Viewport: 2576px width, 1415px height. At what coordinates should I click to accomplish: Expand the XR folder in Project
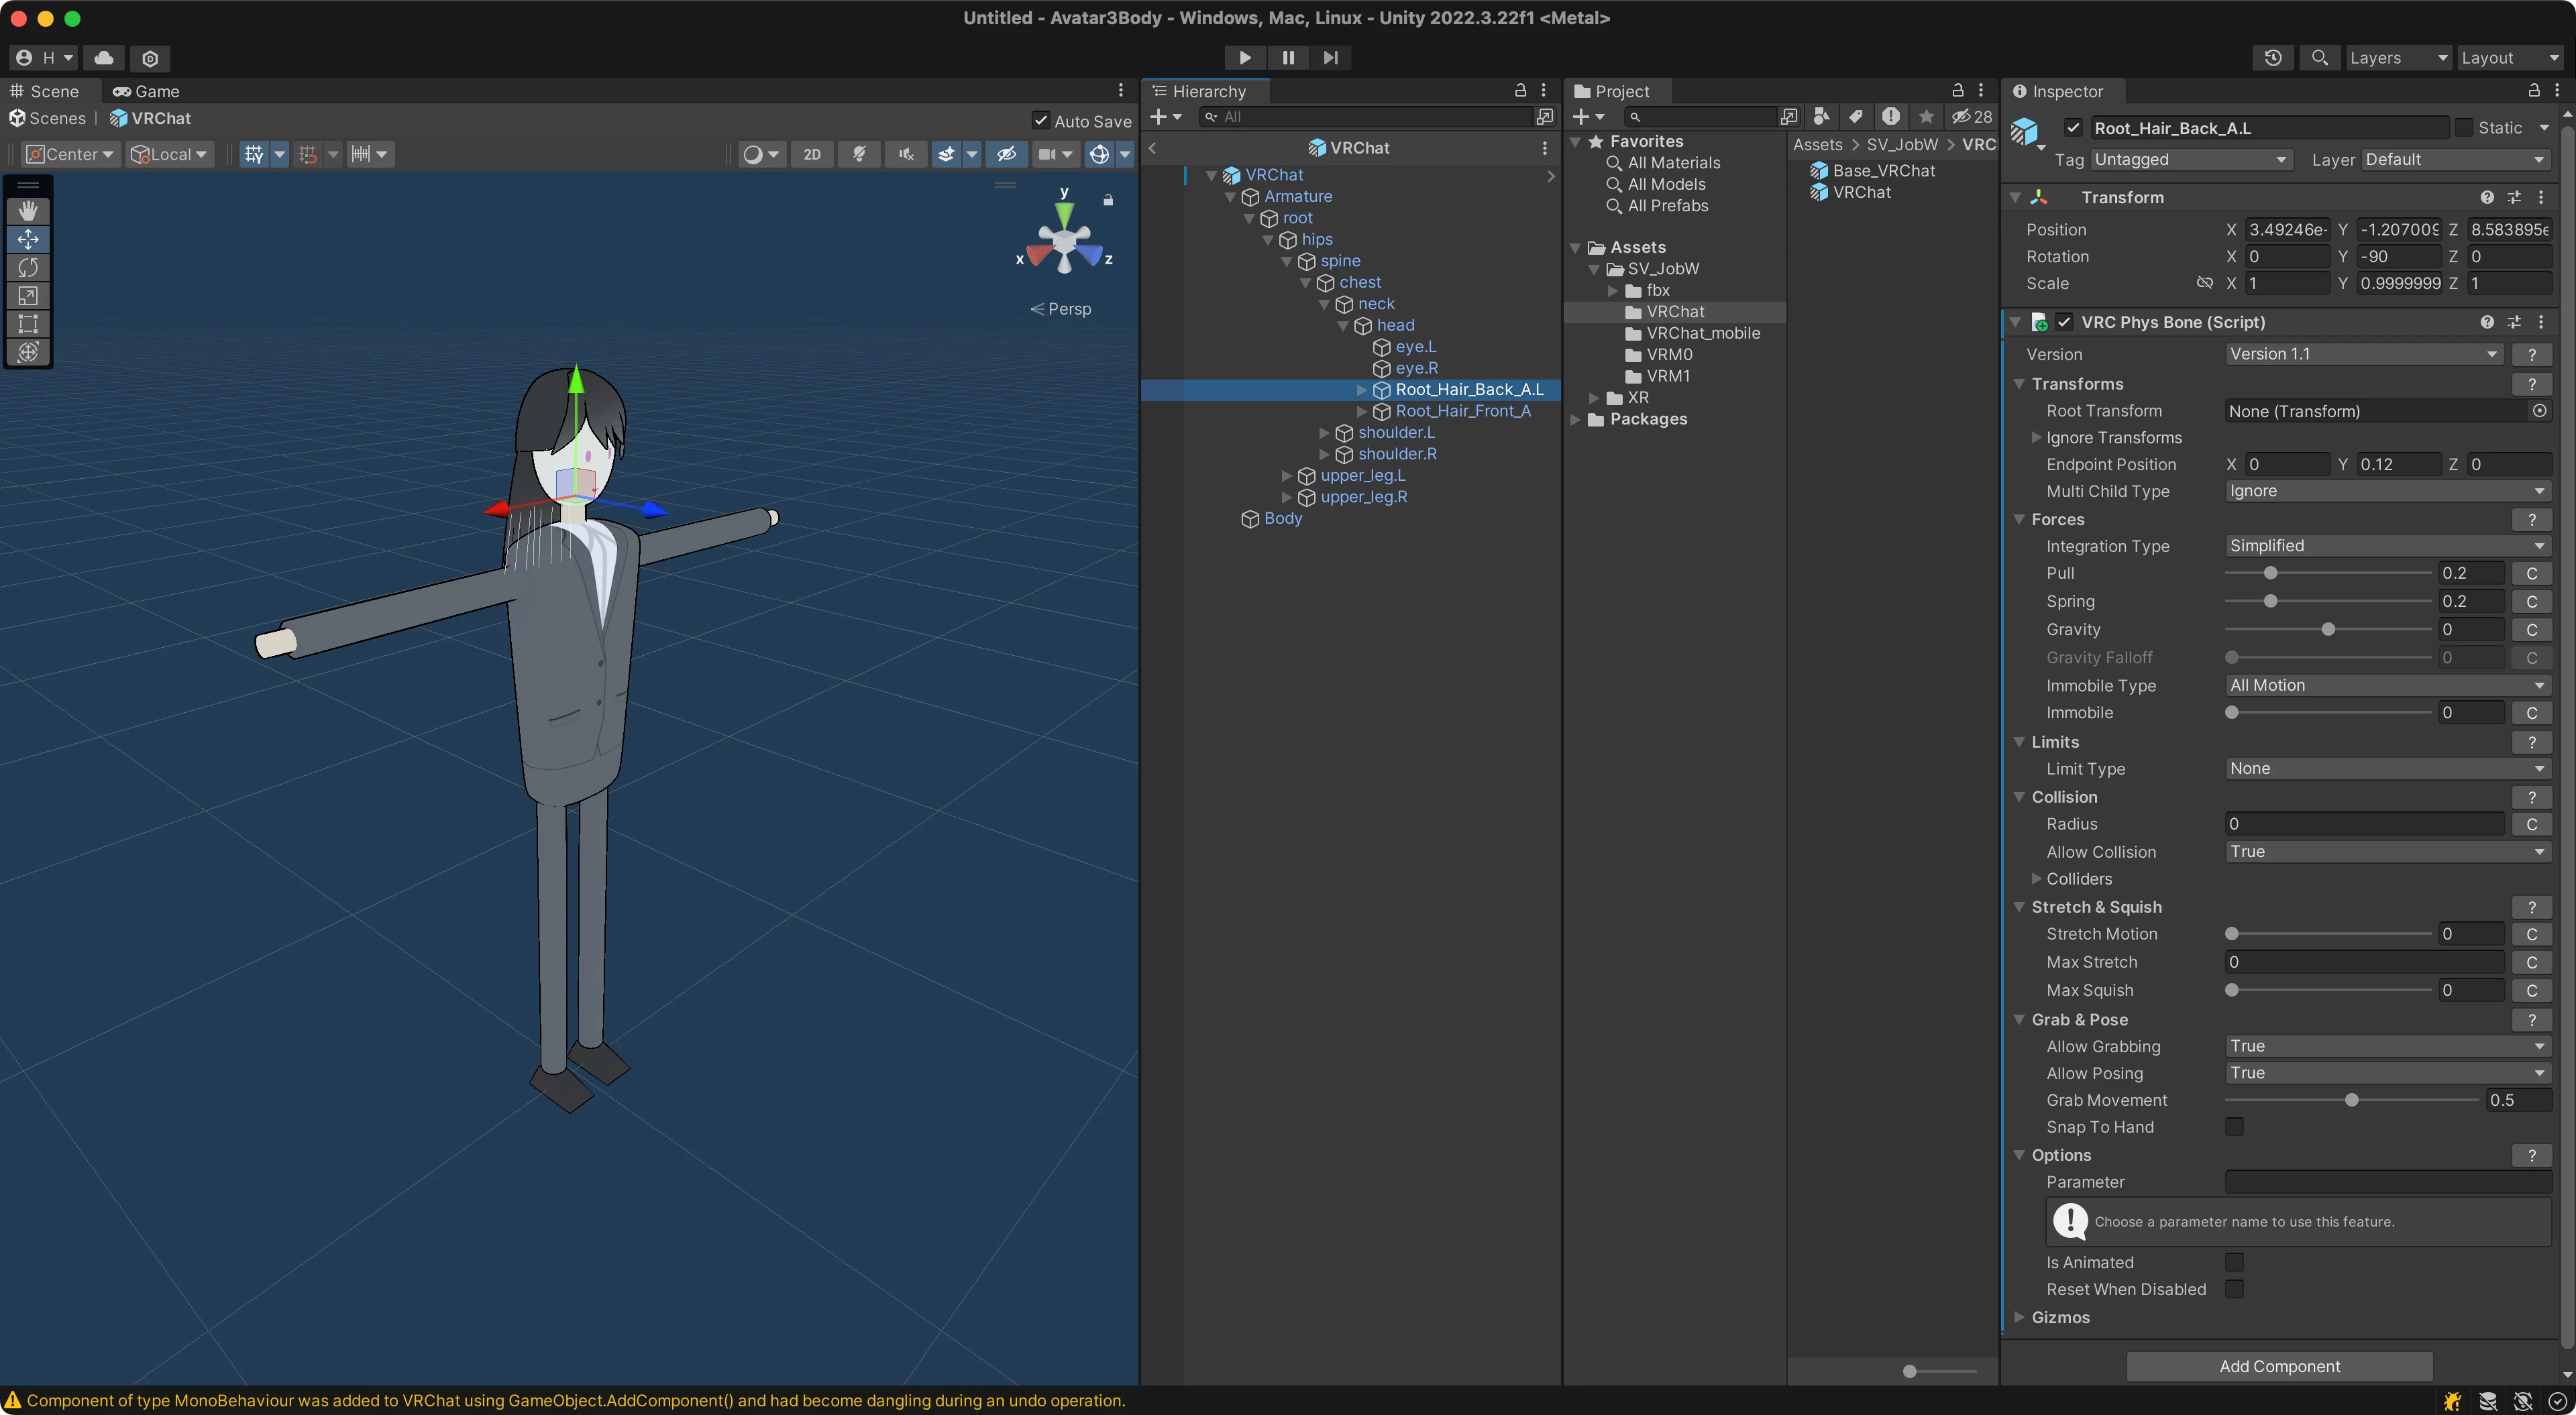[x=1594, y=398]
